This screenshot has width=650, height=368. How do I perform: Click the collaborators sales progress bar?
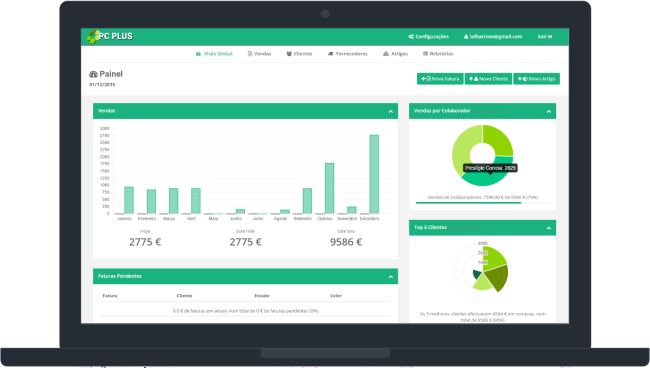click(x=483, y=203)
